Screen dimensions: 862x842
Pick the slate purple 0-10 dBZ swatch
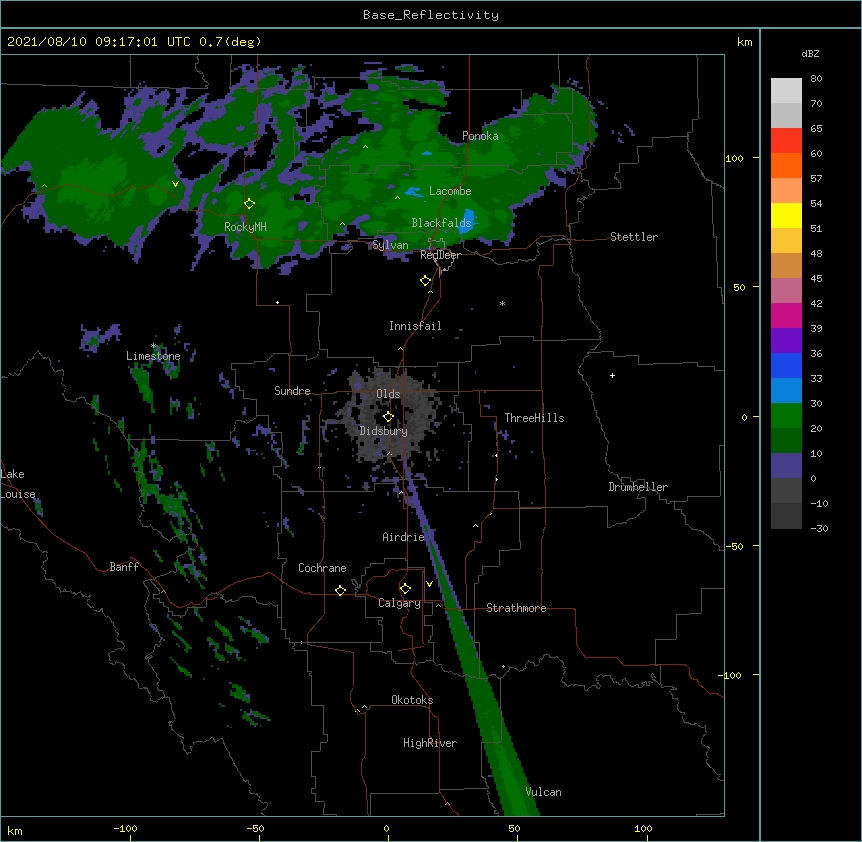coord(786,466)
